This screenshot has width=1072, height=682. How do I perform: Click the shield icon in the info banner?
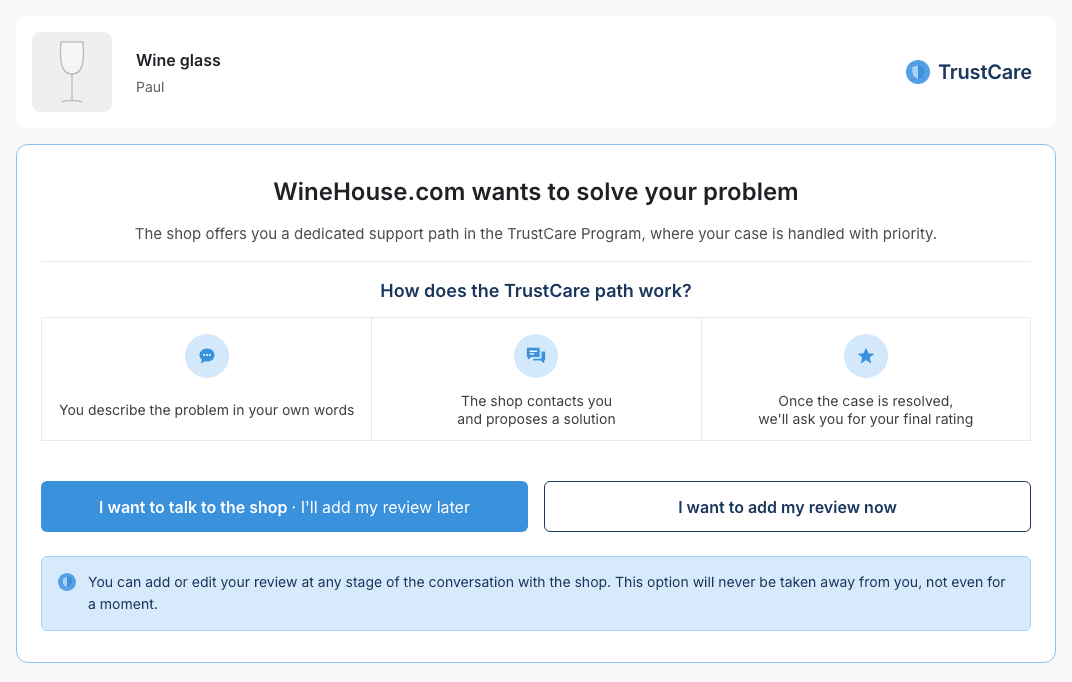click(x=67, y=582)
